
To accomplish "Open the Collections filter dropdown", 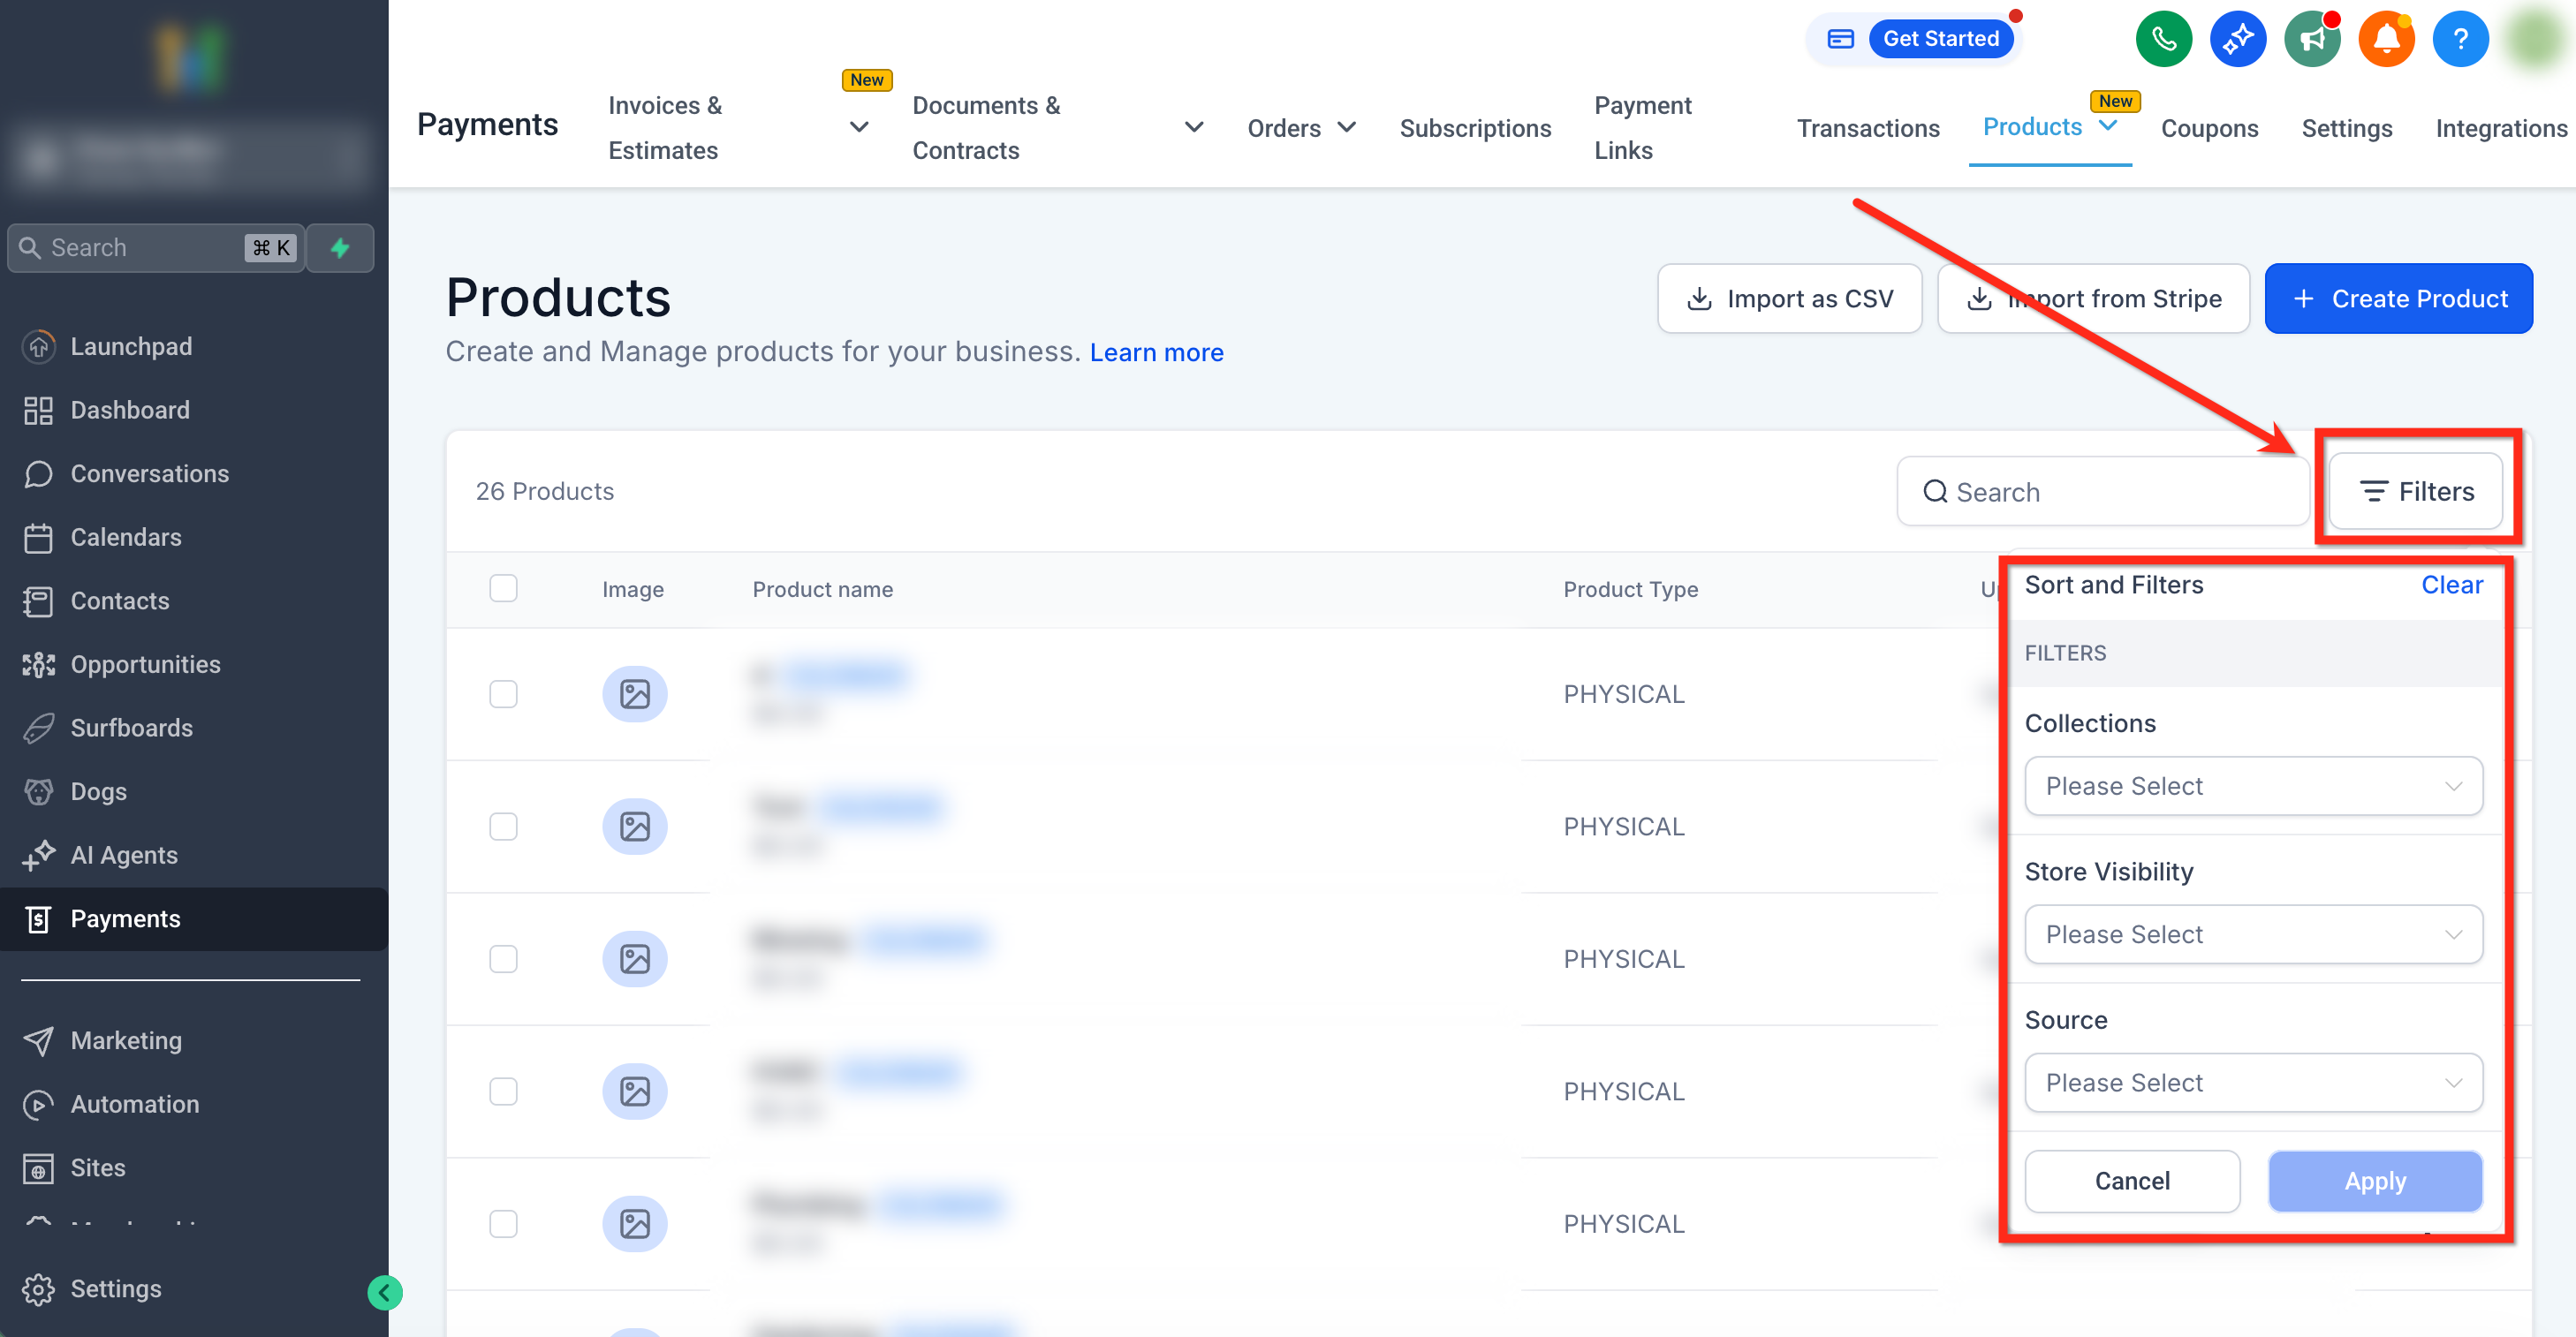I will [2252, 786].
